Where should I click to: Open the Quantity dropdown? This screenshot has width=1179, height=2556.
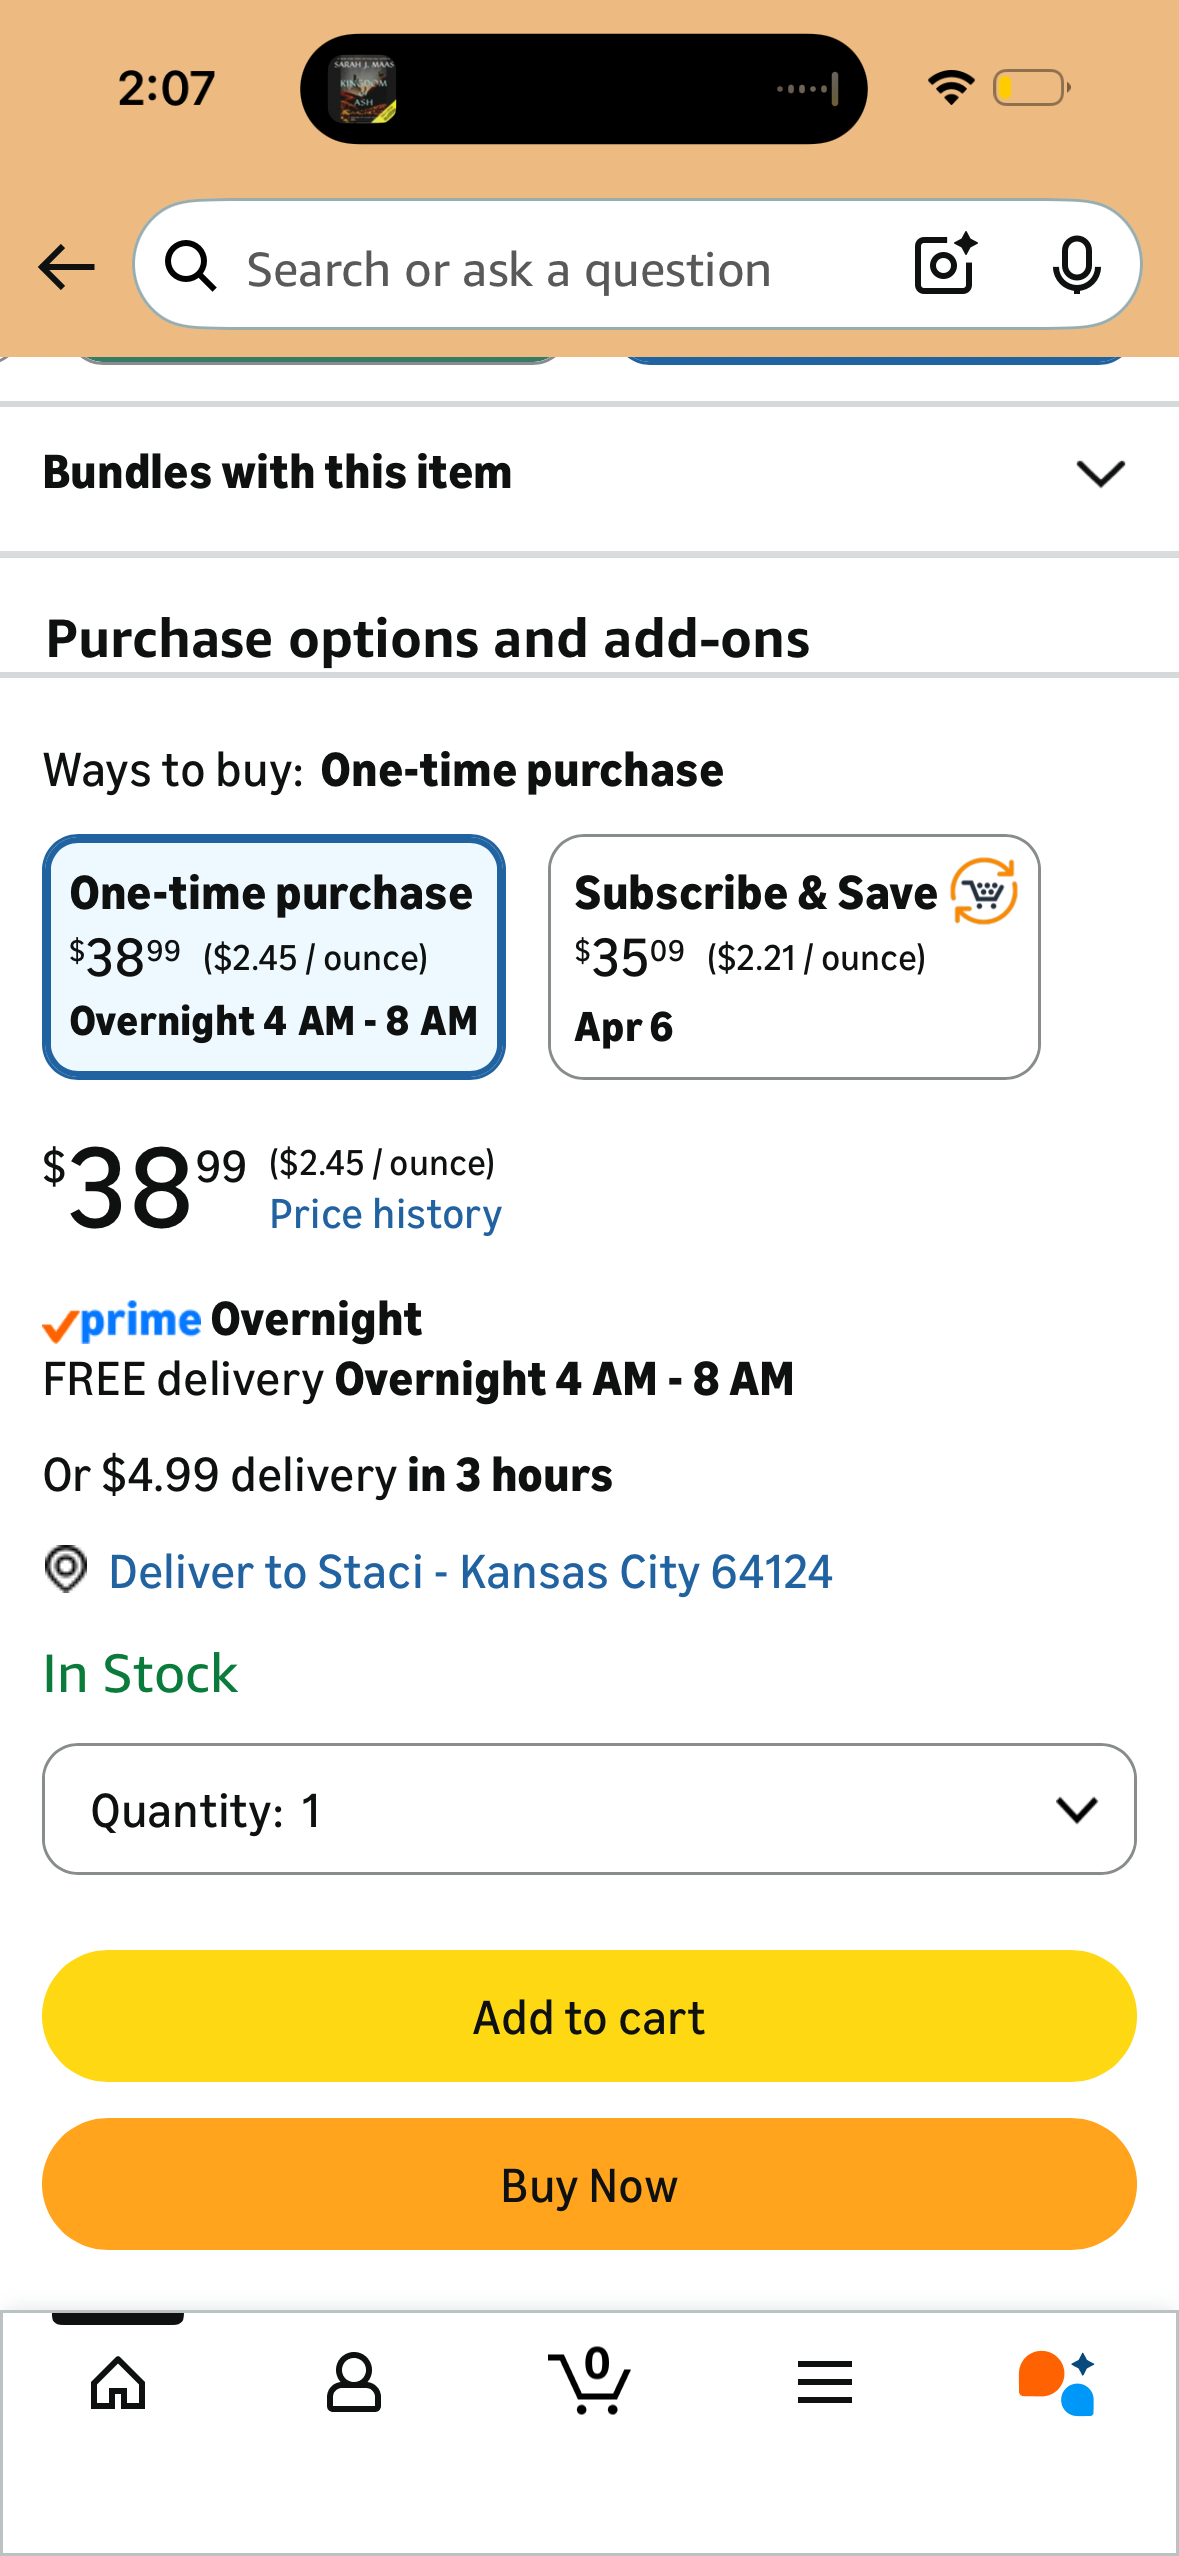(589, 1809)
